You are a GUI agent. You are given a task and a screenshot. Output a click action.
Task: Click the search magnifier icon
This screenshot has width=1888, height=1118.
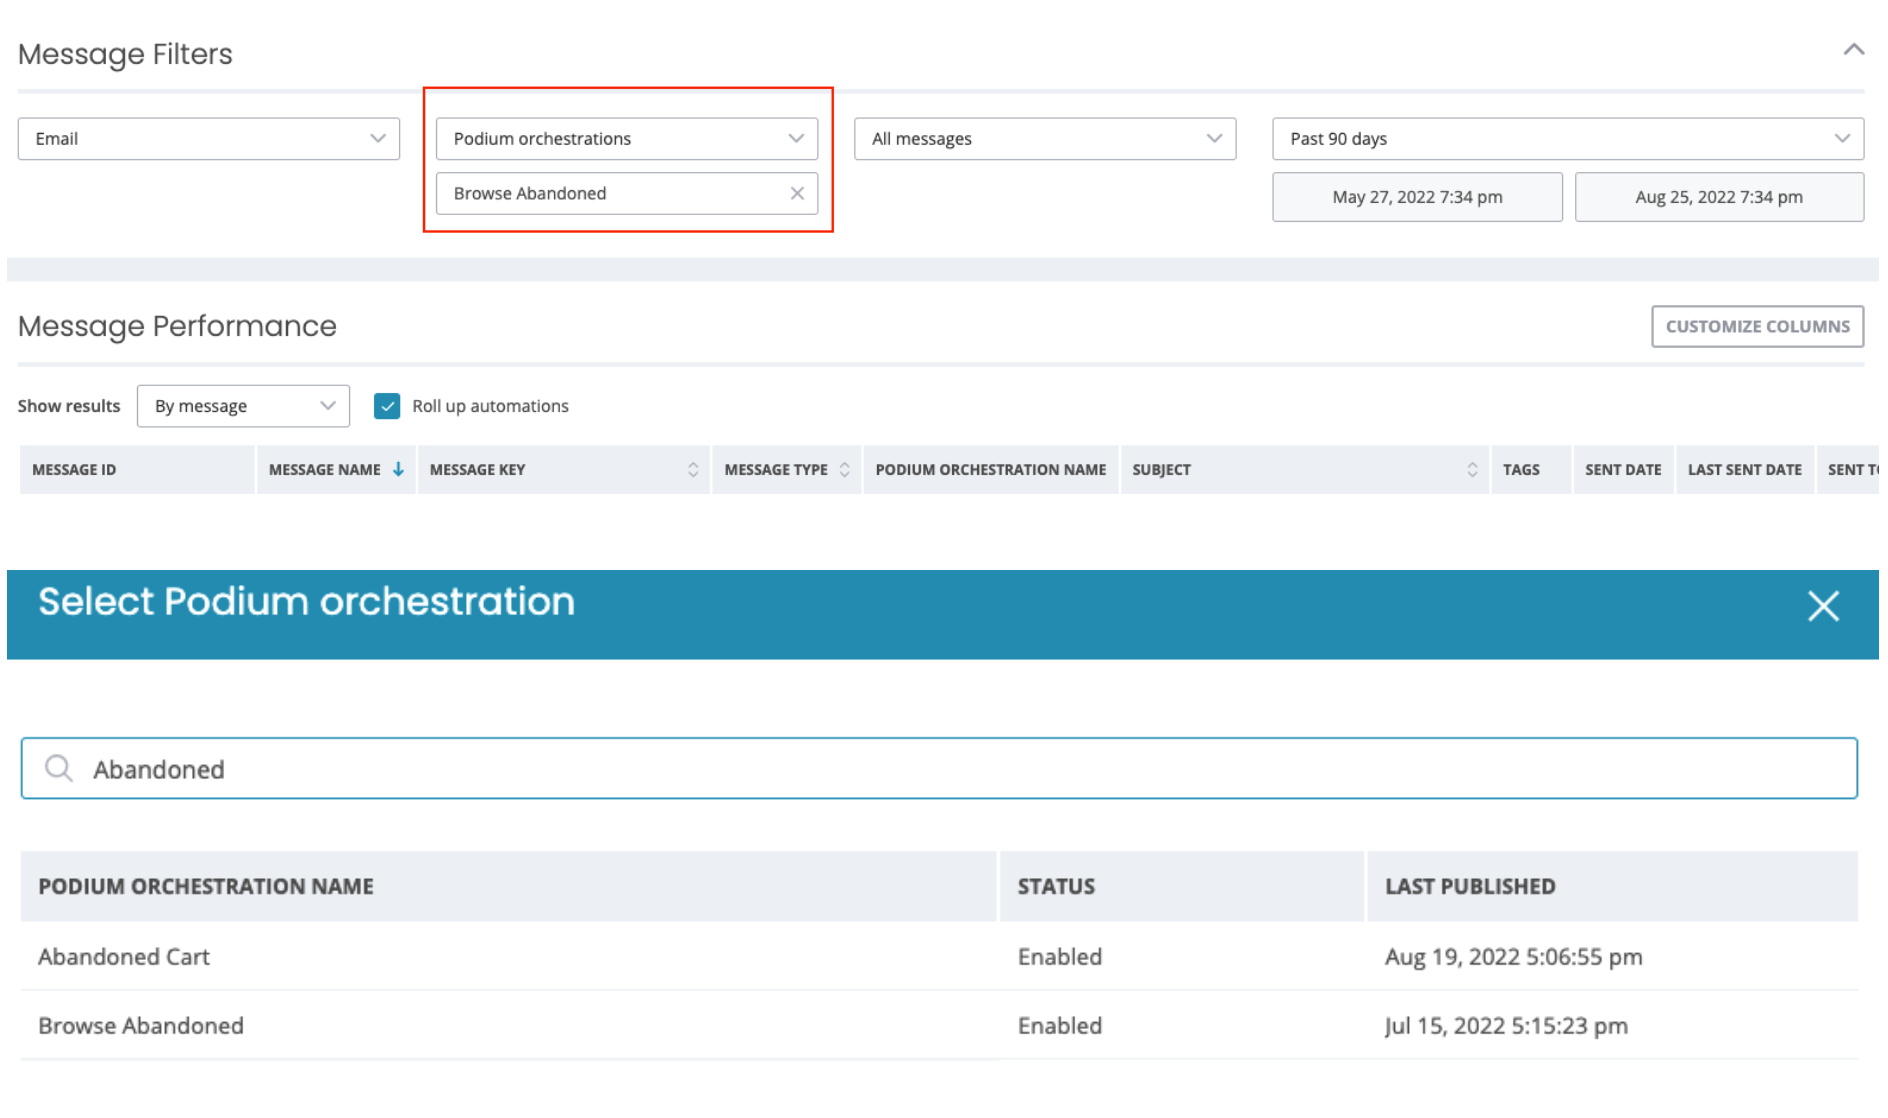(59, 768)
